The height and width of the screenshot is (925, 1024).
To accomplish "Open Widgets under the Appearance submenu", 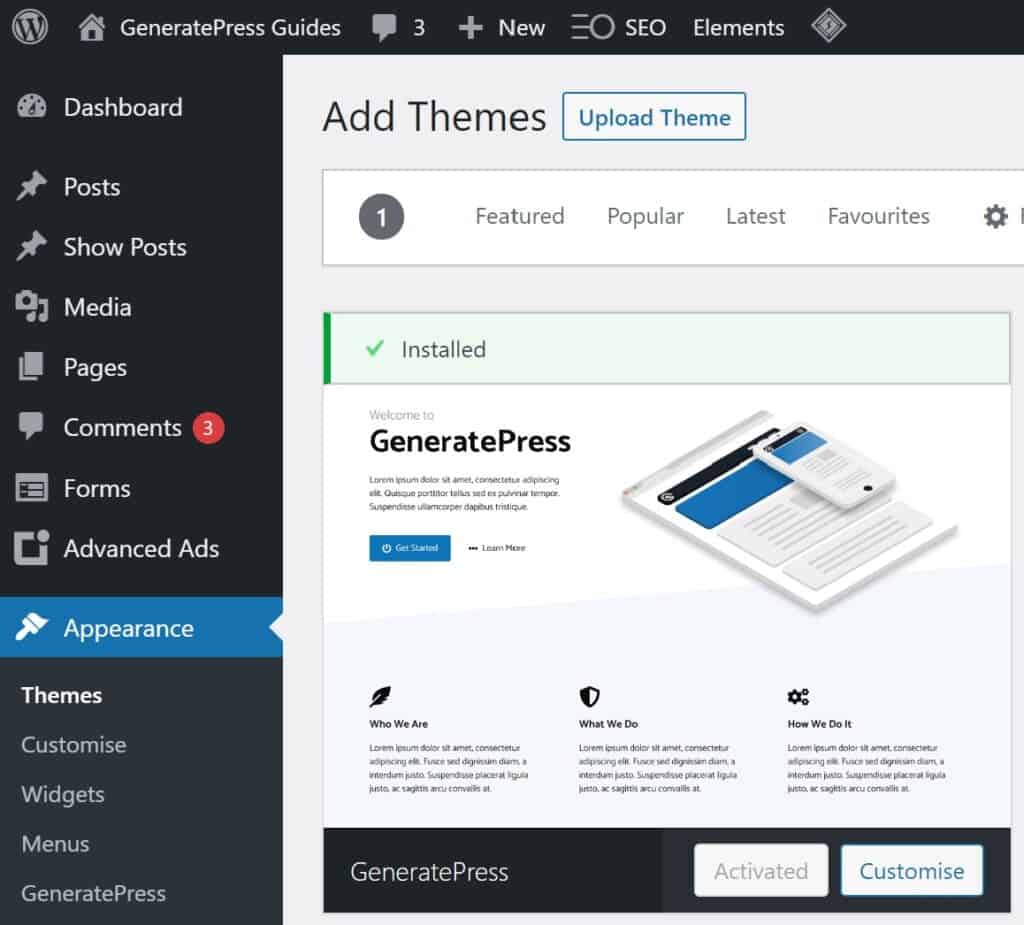I will 63,794.
